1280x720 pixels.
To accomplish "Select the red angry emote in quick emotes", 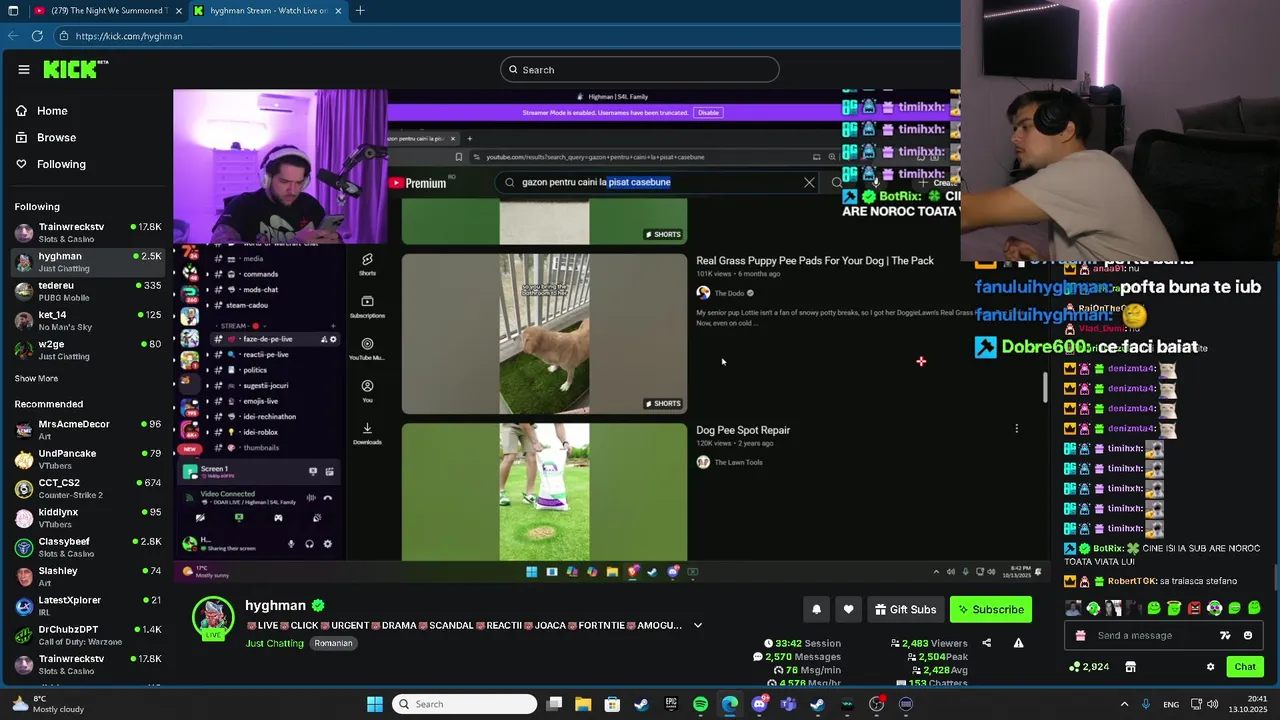I will tap(1194, 608).
